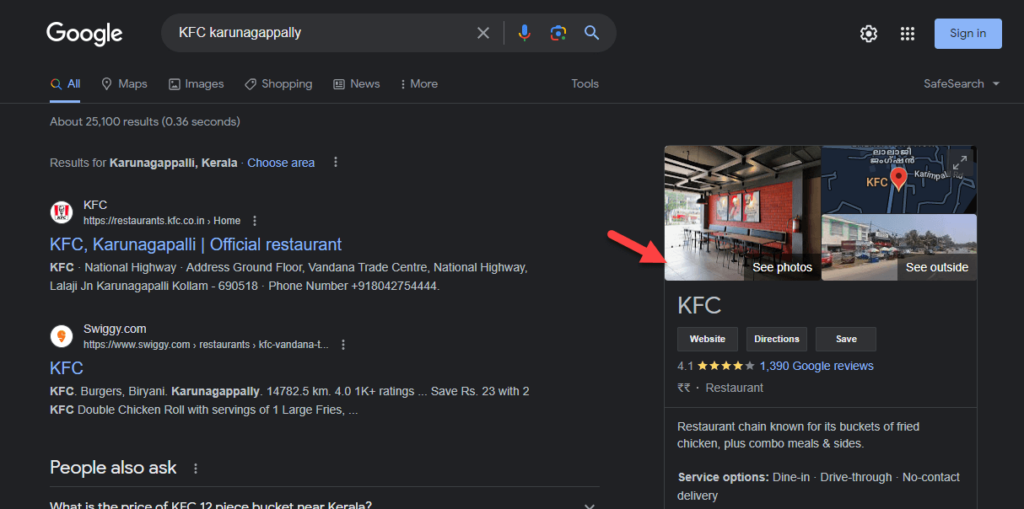Open the 1,390 Google reviews link
Screen dimensions: 1024x509
[x=816, y=366]
